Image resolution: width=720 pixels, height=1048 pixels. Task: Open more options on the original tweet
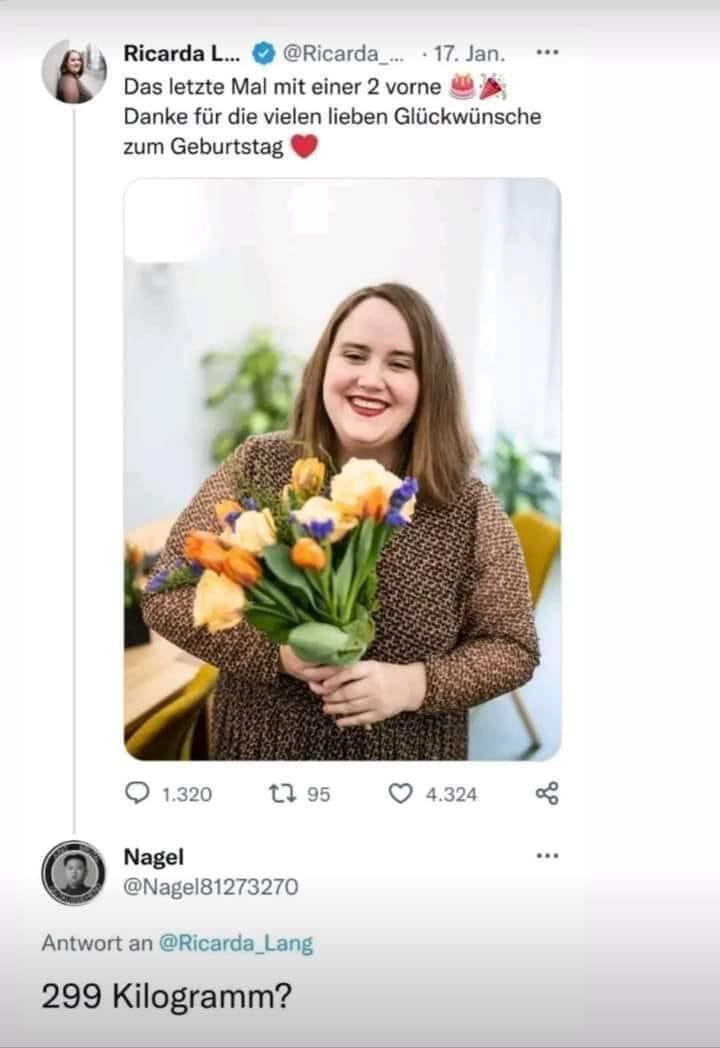coord(547,52)
